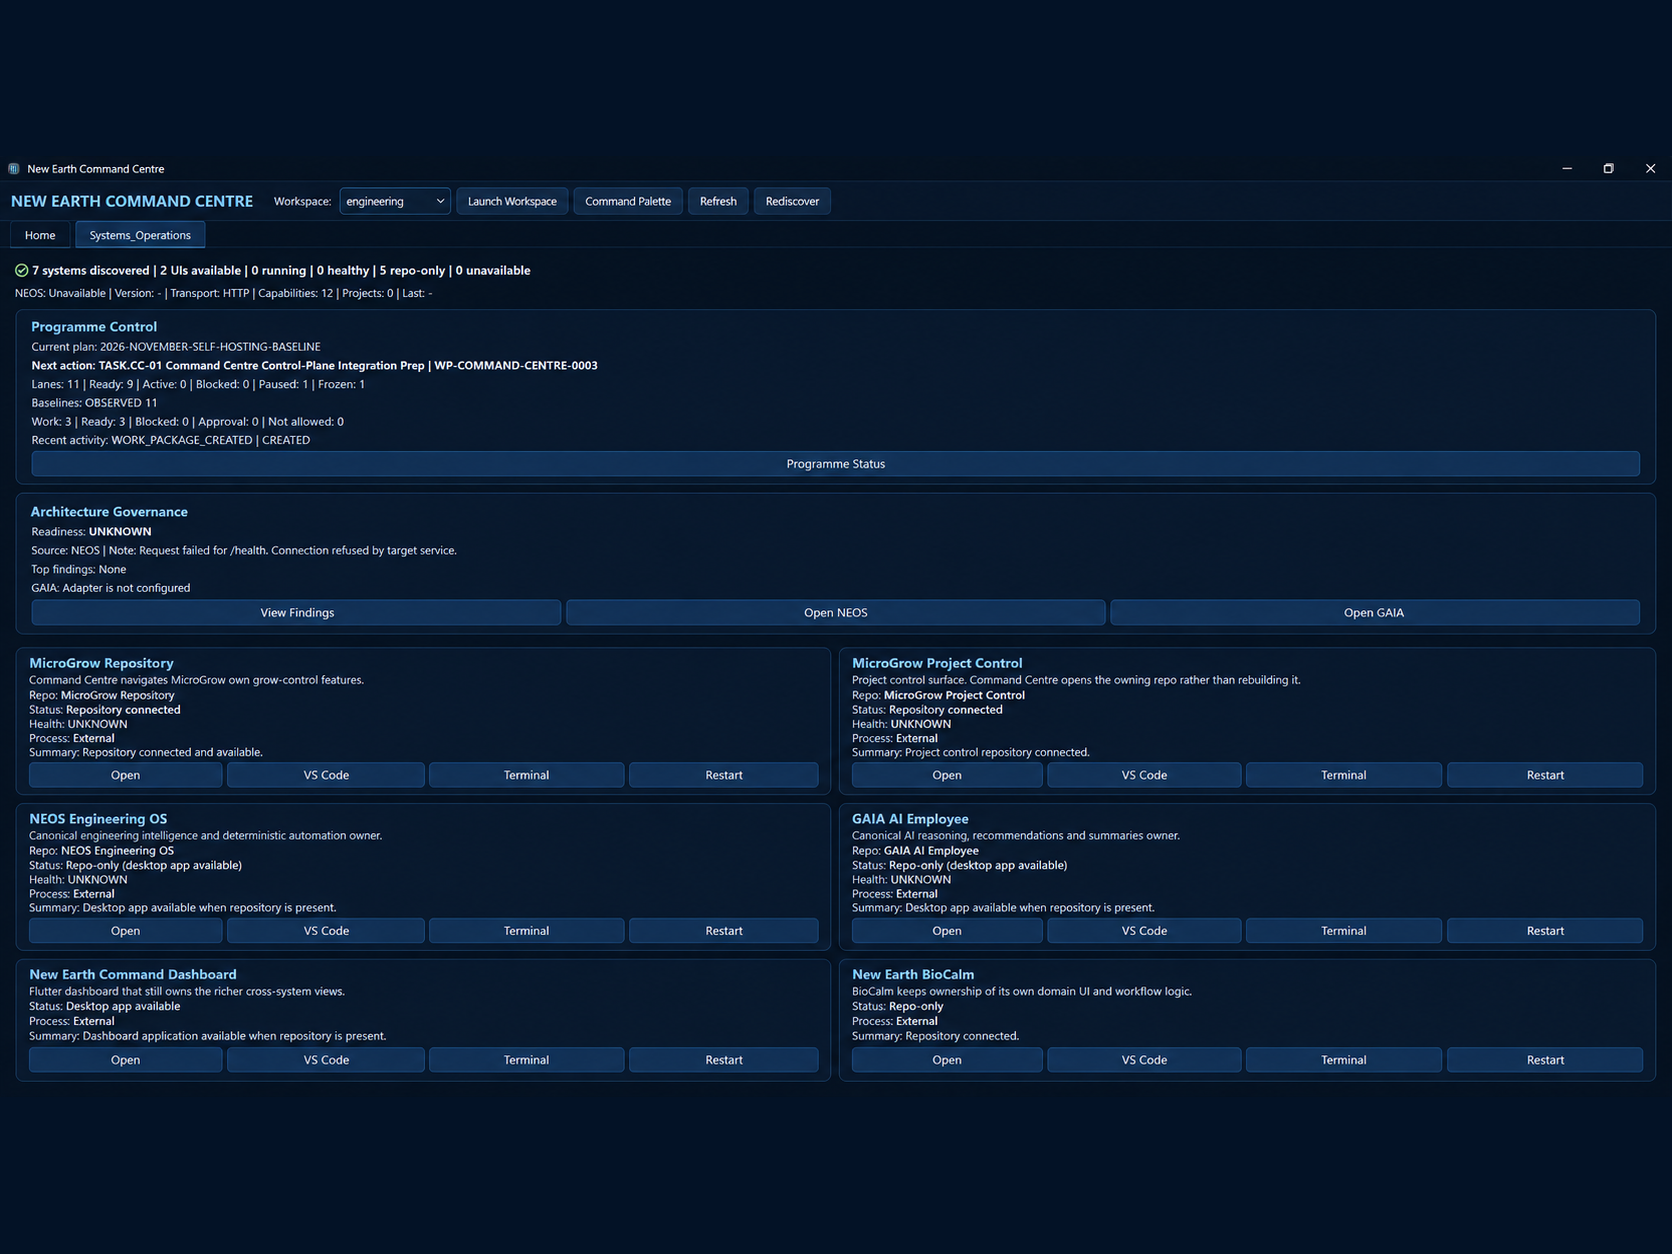This screenshot has width=1672, height=1254.
Task: Click the New Earth BioCalm card title
Action: 913,975
